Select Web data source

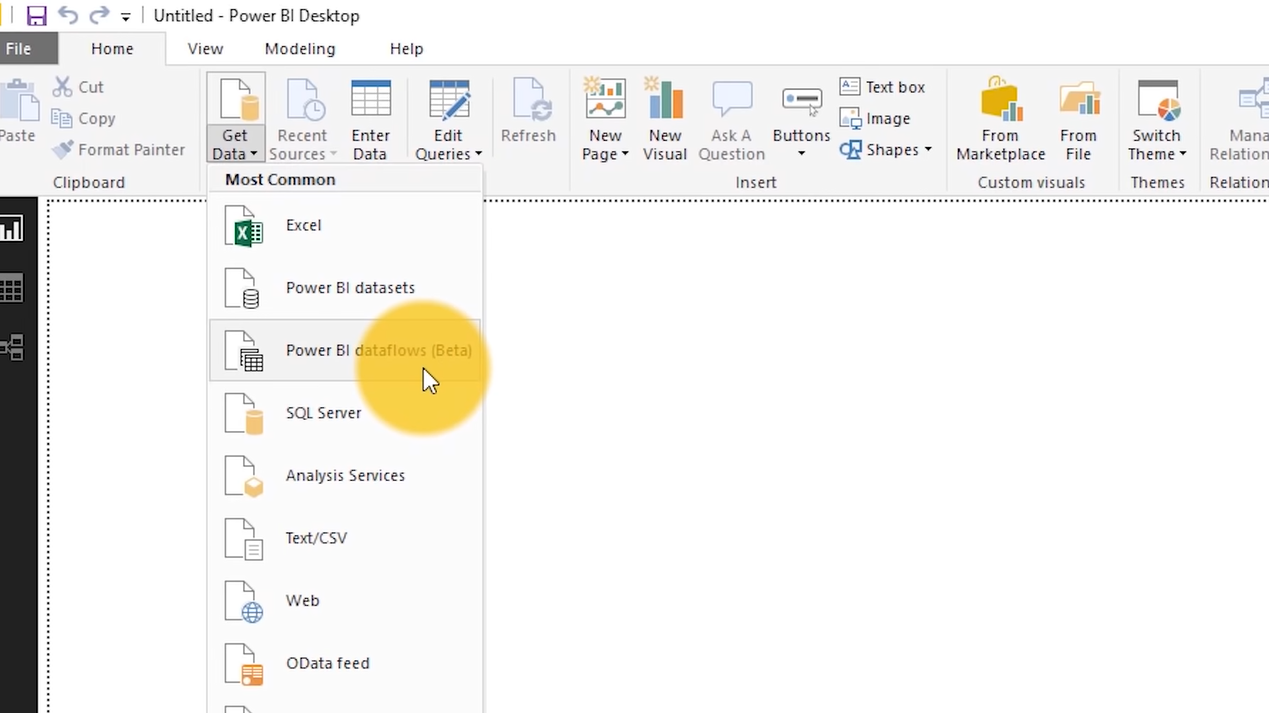pos(345,601)
